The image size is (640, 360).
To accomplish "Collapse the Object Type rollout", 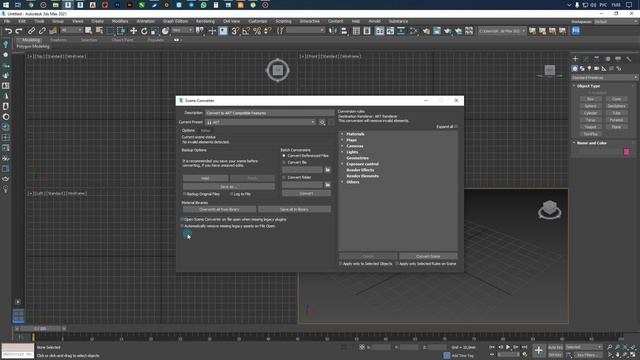I will 588,86.
